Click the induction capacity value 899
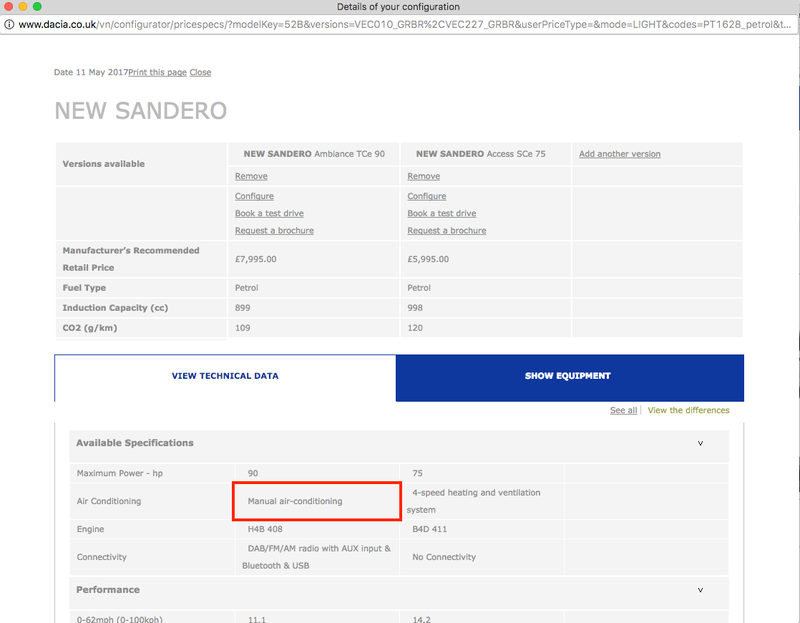800x623 pixels. (242, 308)
